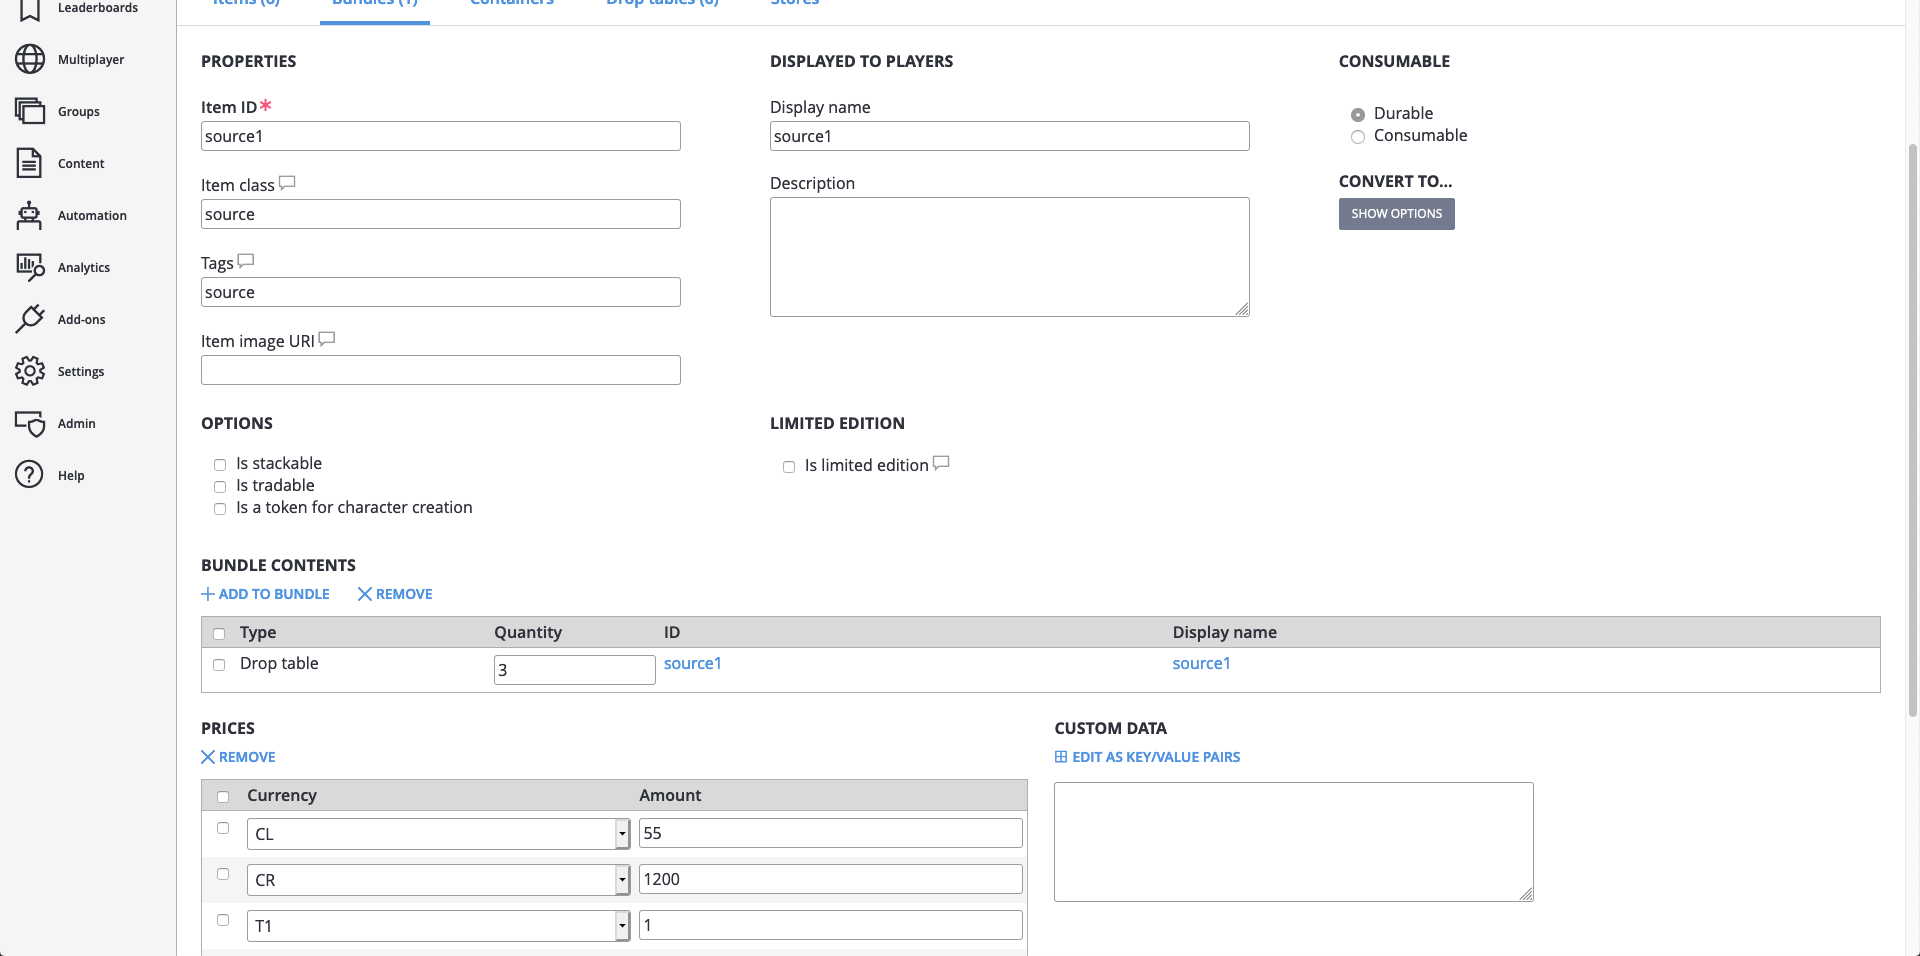Select the Automation robot icon

30,215
